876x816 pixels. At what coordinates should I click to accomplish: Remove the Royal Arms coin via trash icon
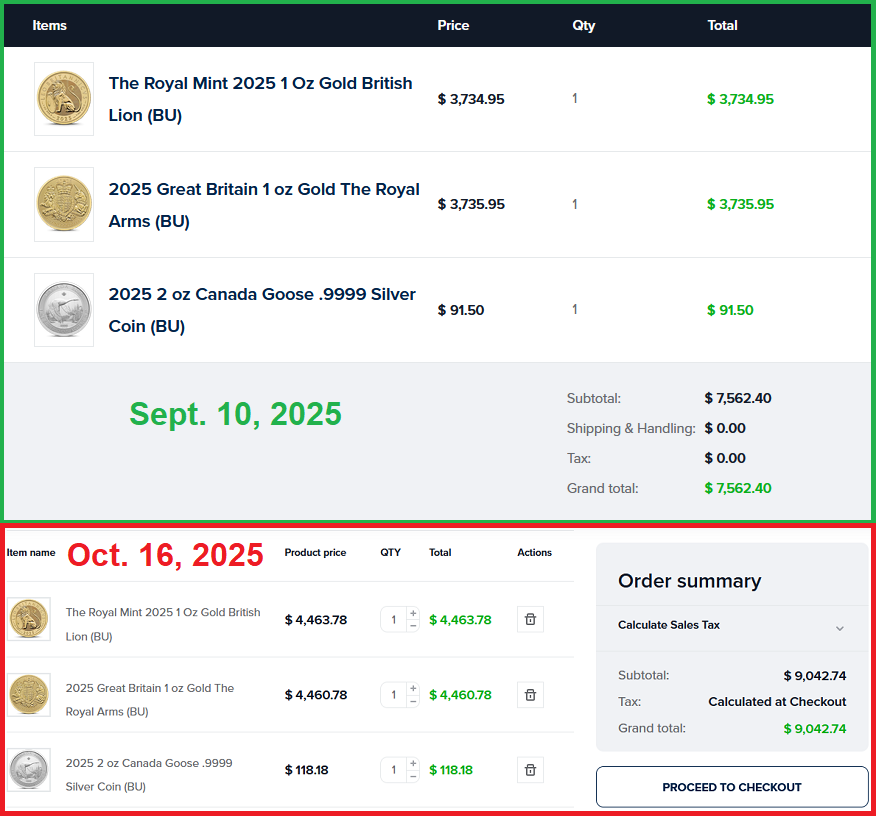[530, 695]
